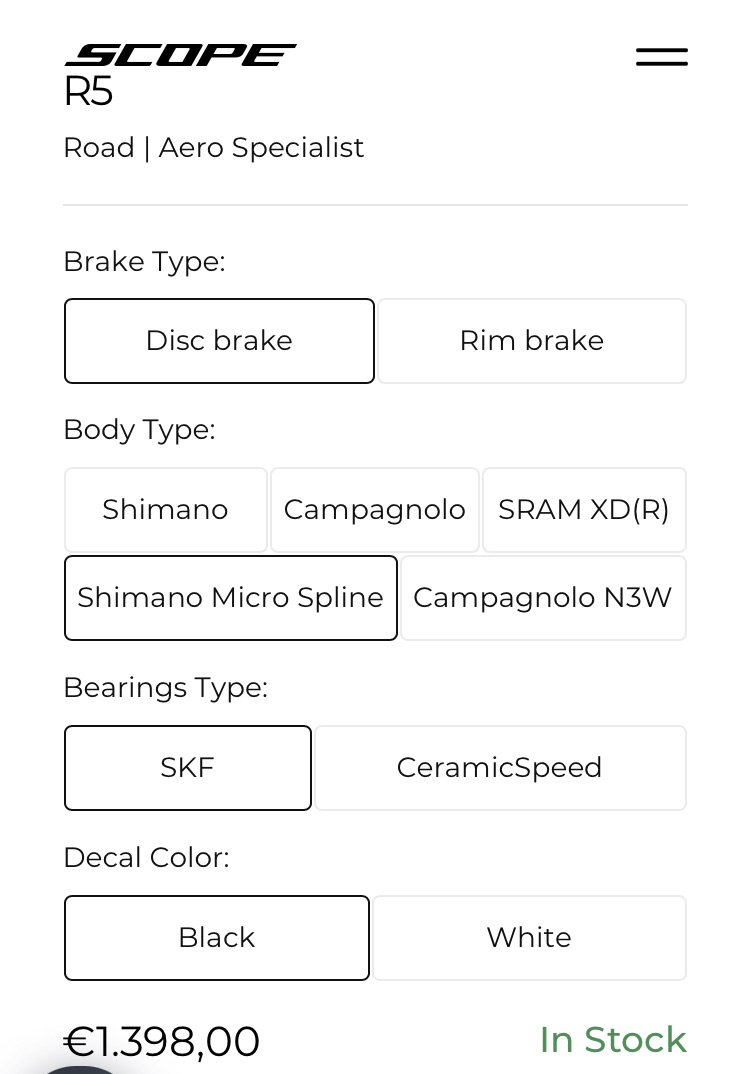Select SKF bearings
The height and width of the screenshot is (1074, 750).
click(187, 768)
